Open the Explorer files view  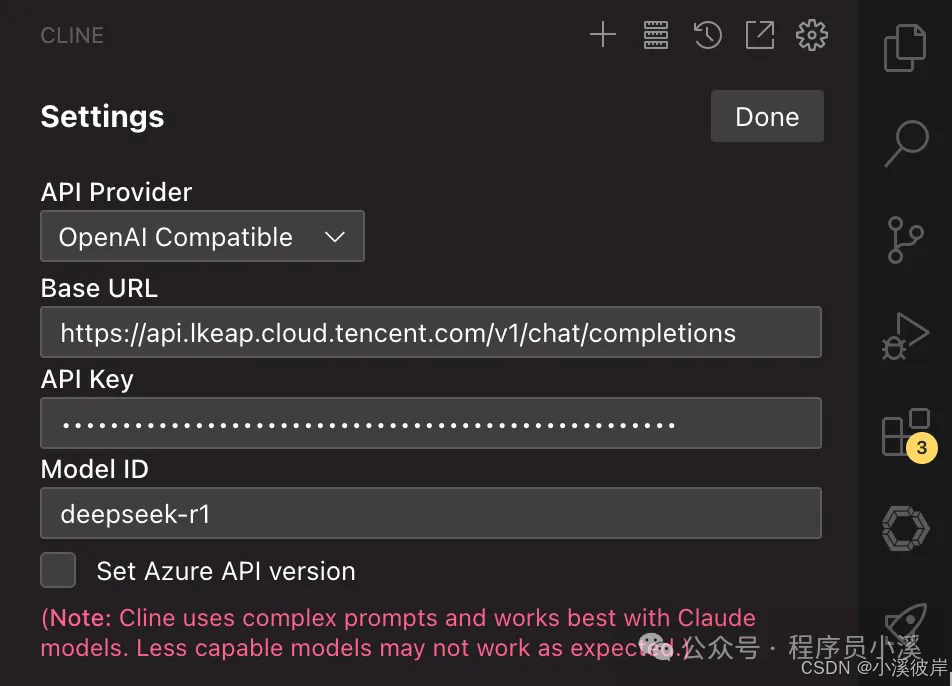pos(906,48)
